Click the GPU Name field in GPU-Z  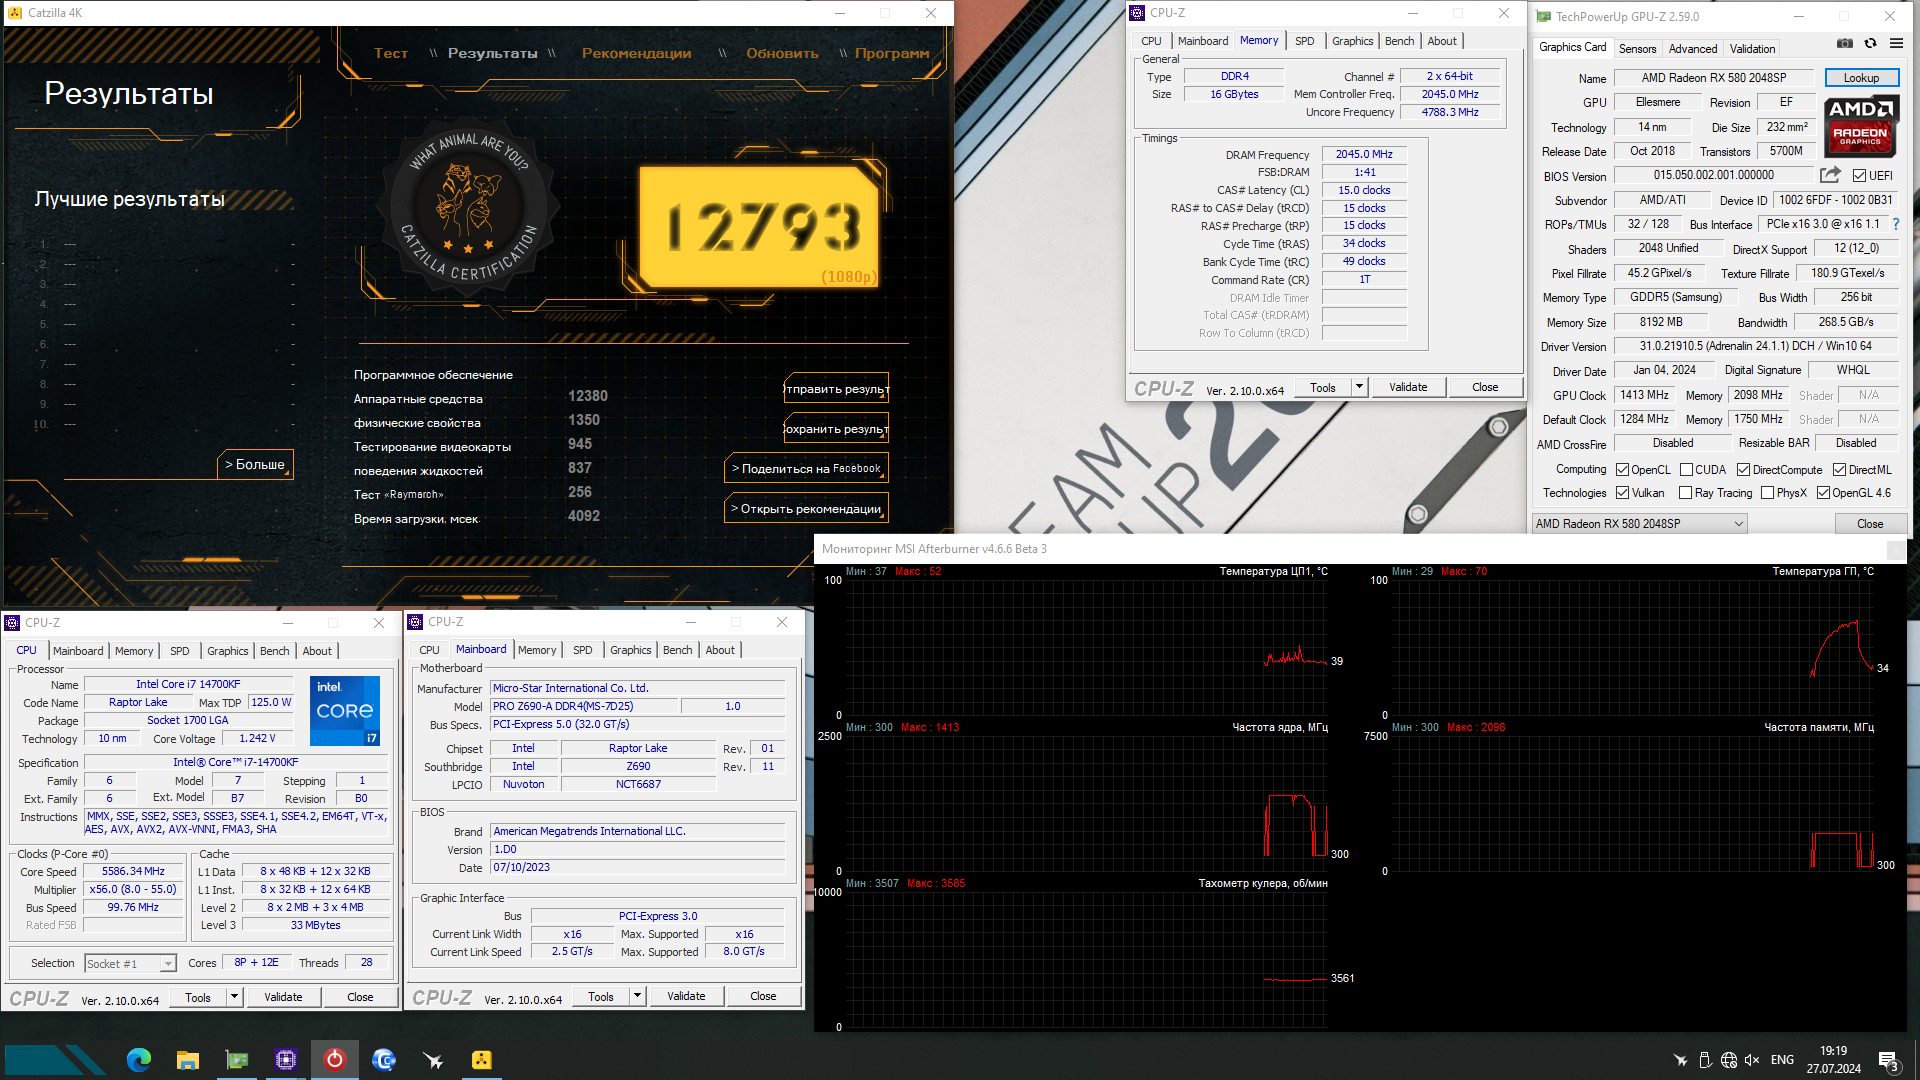click(1713, 78)
